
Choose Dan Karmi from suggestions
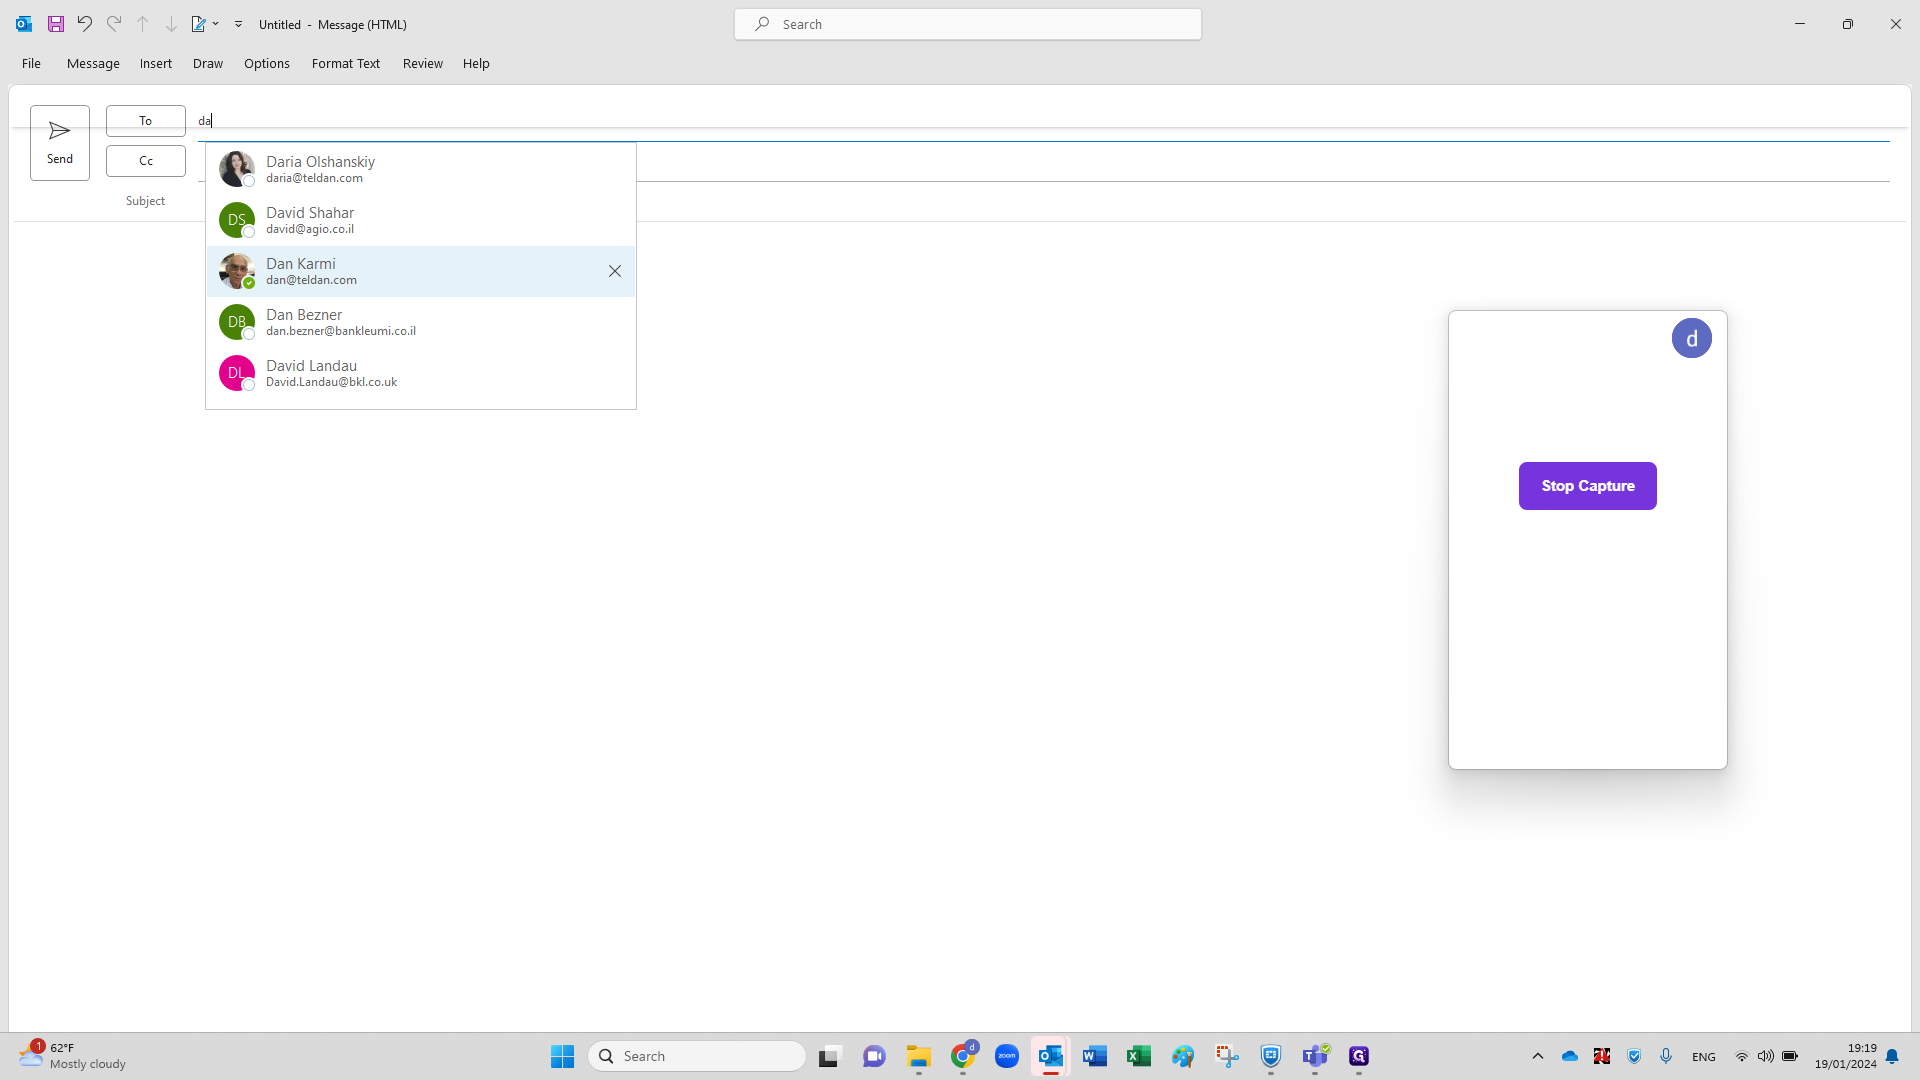pyautogui.click(x=421, y=271)
